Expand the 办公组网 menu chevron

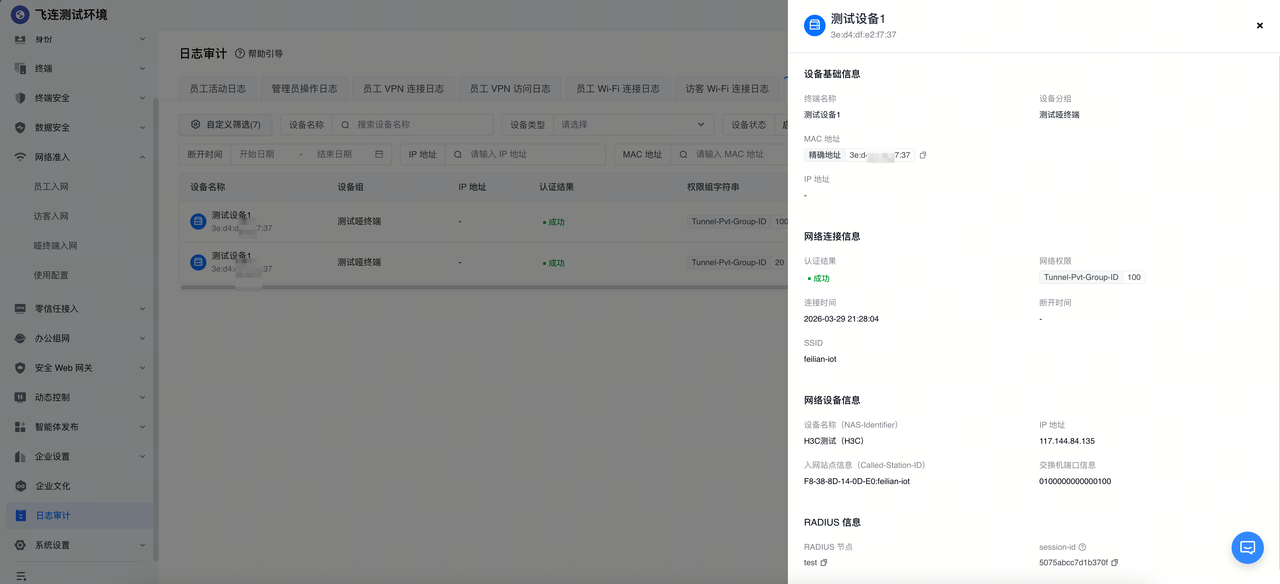142,338
